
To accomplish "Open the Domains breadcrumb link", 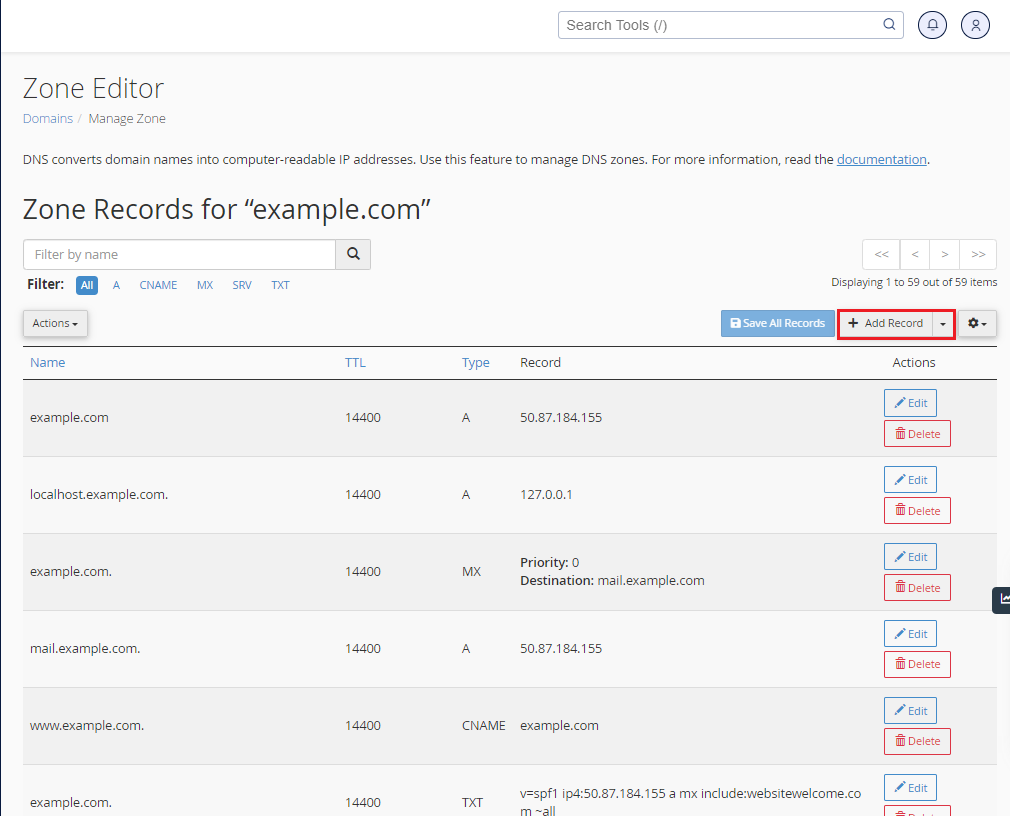I will point(48,119).
